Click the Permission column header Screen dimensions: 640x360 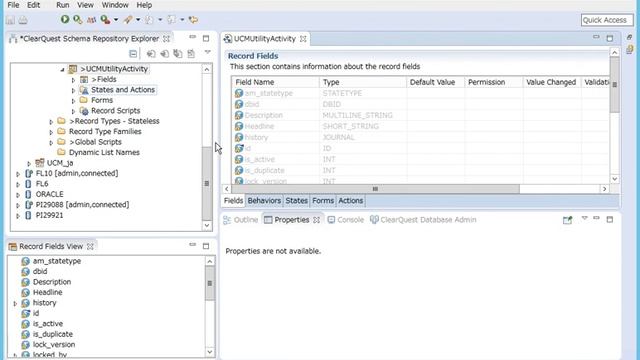[494, 82]
